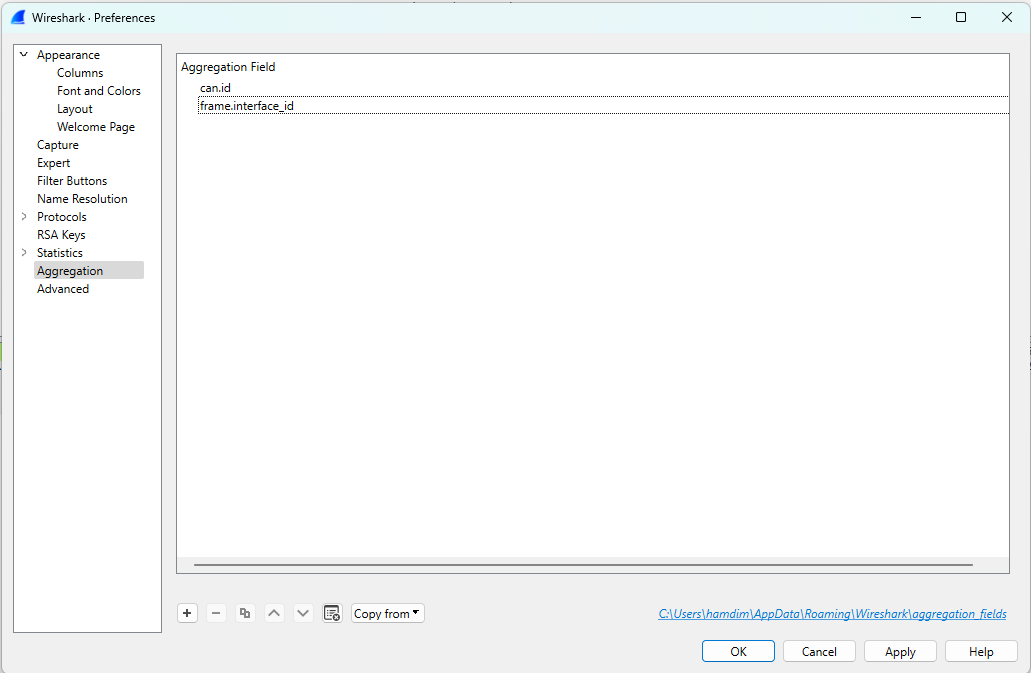Select the can.id field row
Viewport: 1031px width, 673px height.
pyautogui.click(x=603, y=87)
